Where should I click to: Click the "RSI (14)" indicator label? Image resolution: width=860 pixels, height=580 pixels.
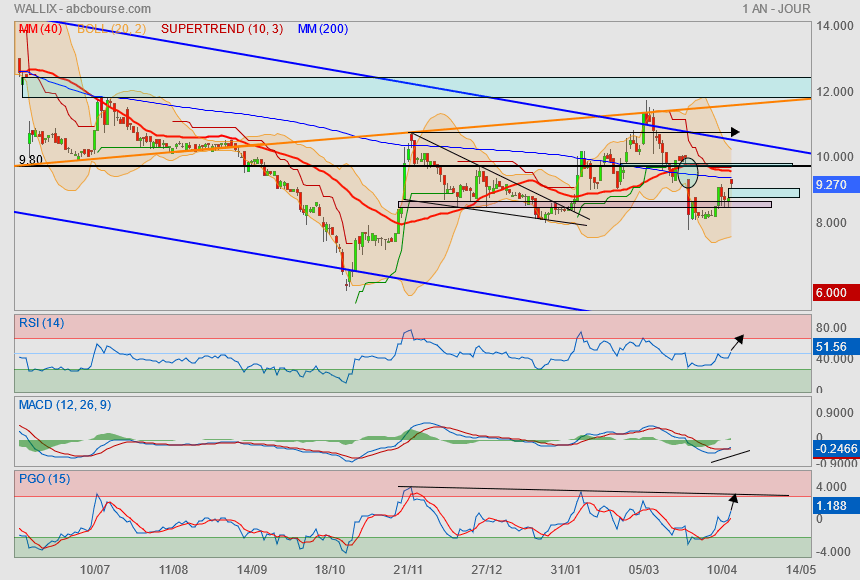point(42,323)
